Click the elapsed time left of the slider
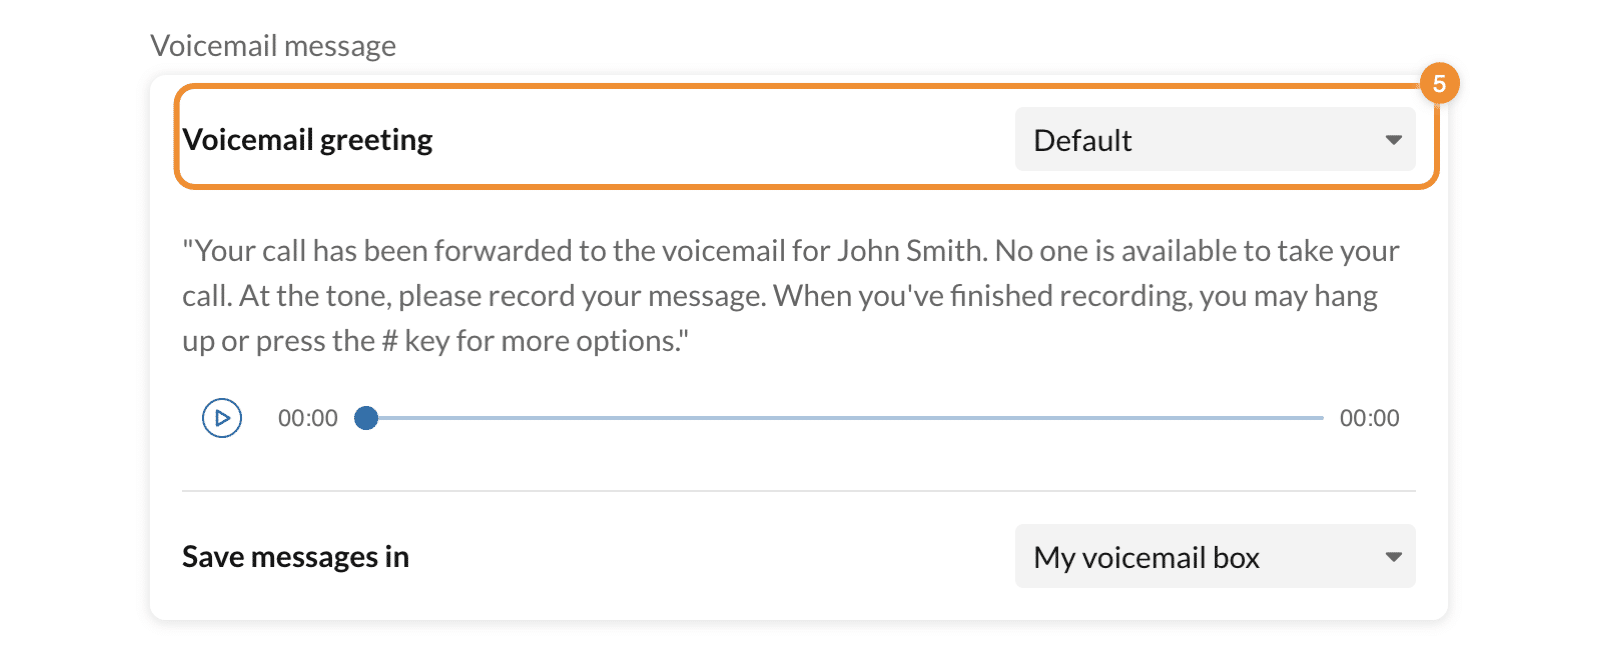1600x654 pixels. [x=308, y=418]
